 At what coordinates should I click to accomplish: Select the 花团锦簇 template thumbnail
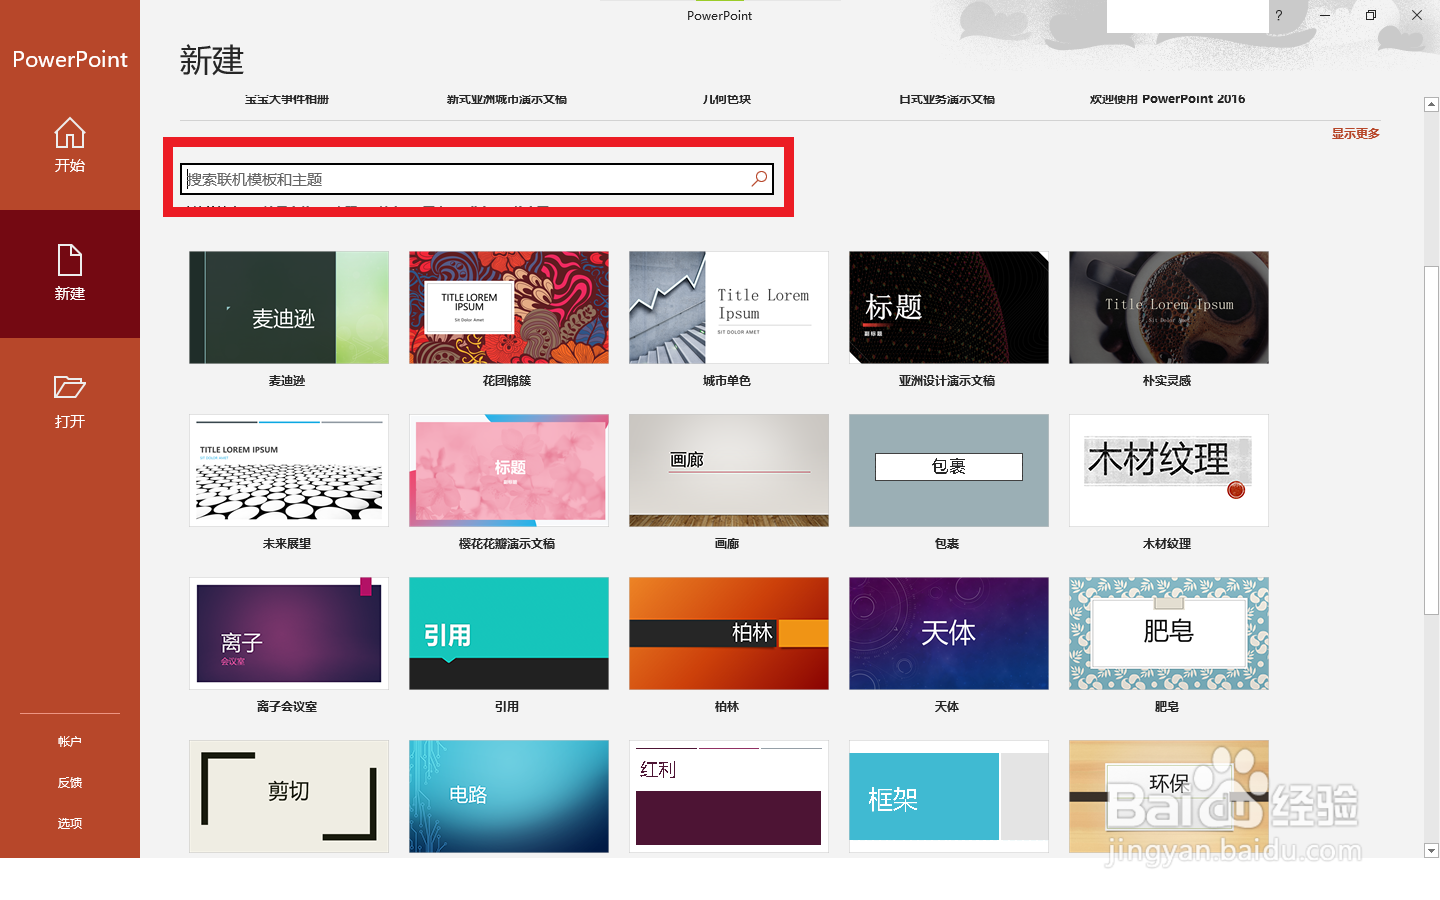[509, 307]
